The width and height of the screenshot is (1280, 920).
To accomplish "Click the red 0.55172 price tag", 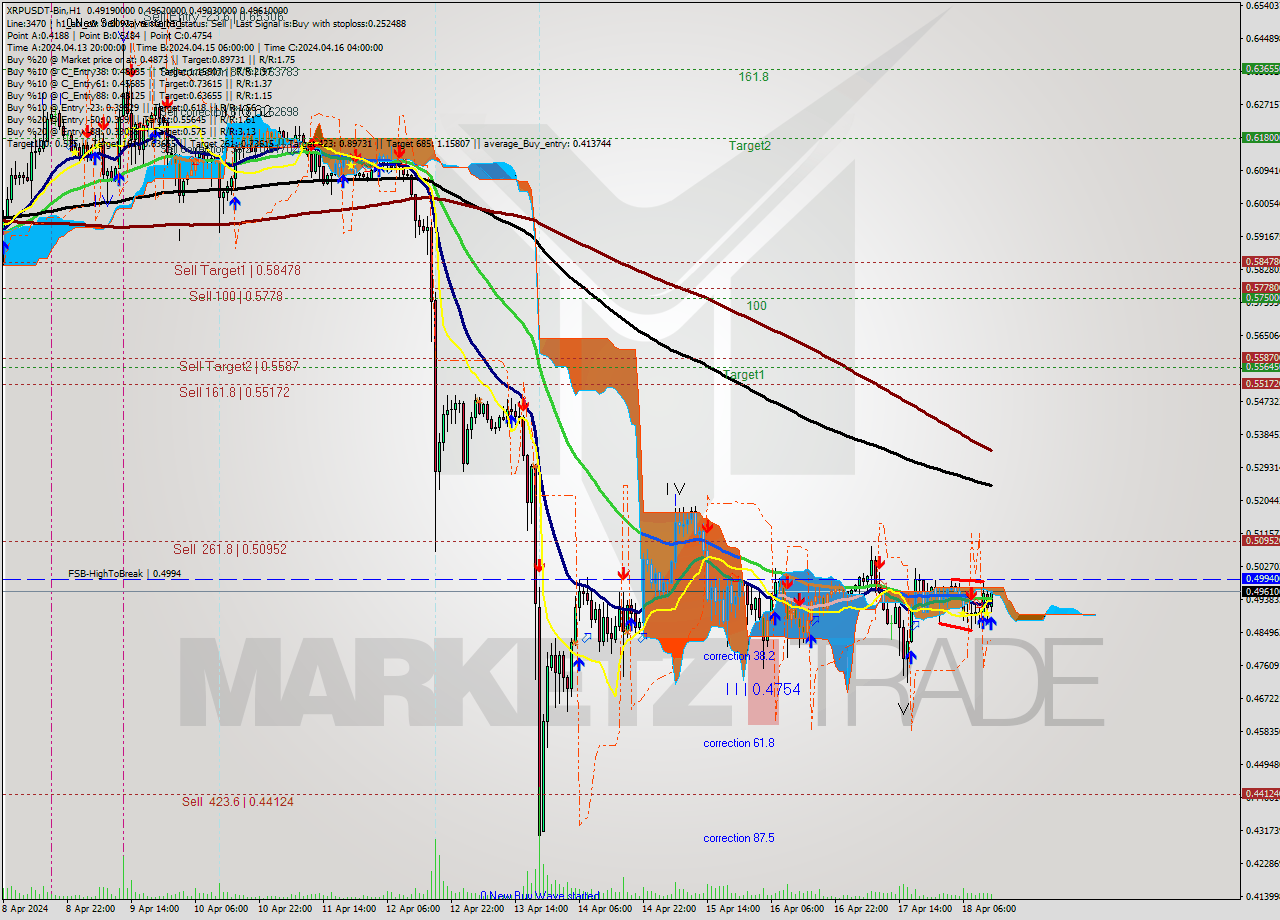I will 1260,383.
